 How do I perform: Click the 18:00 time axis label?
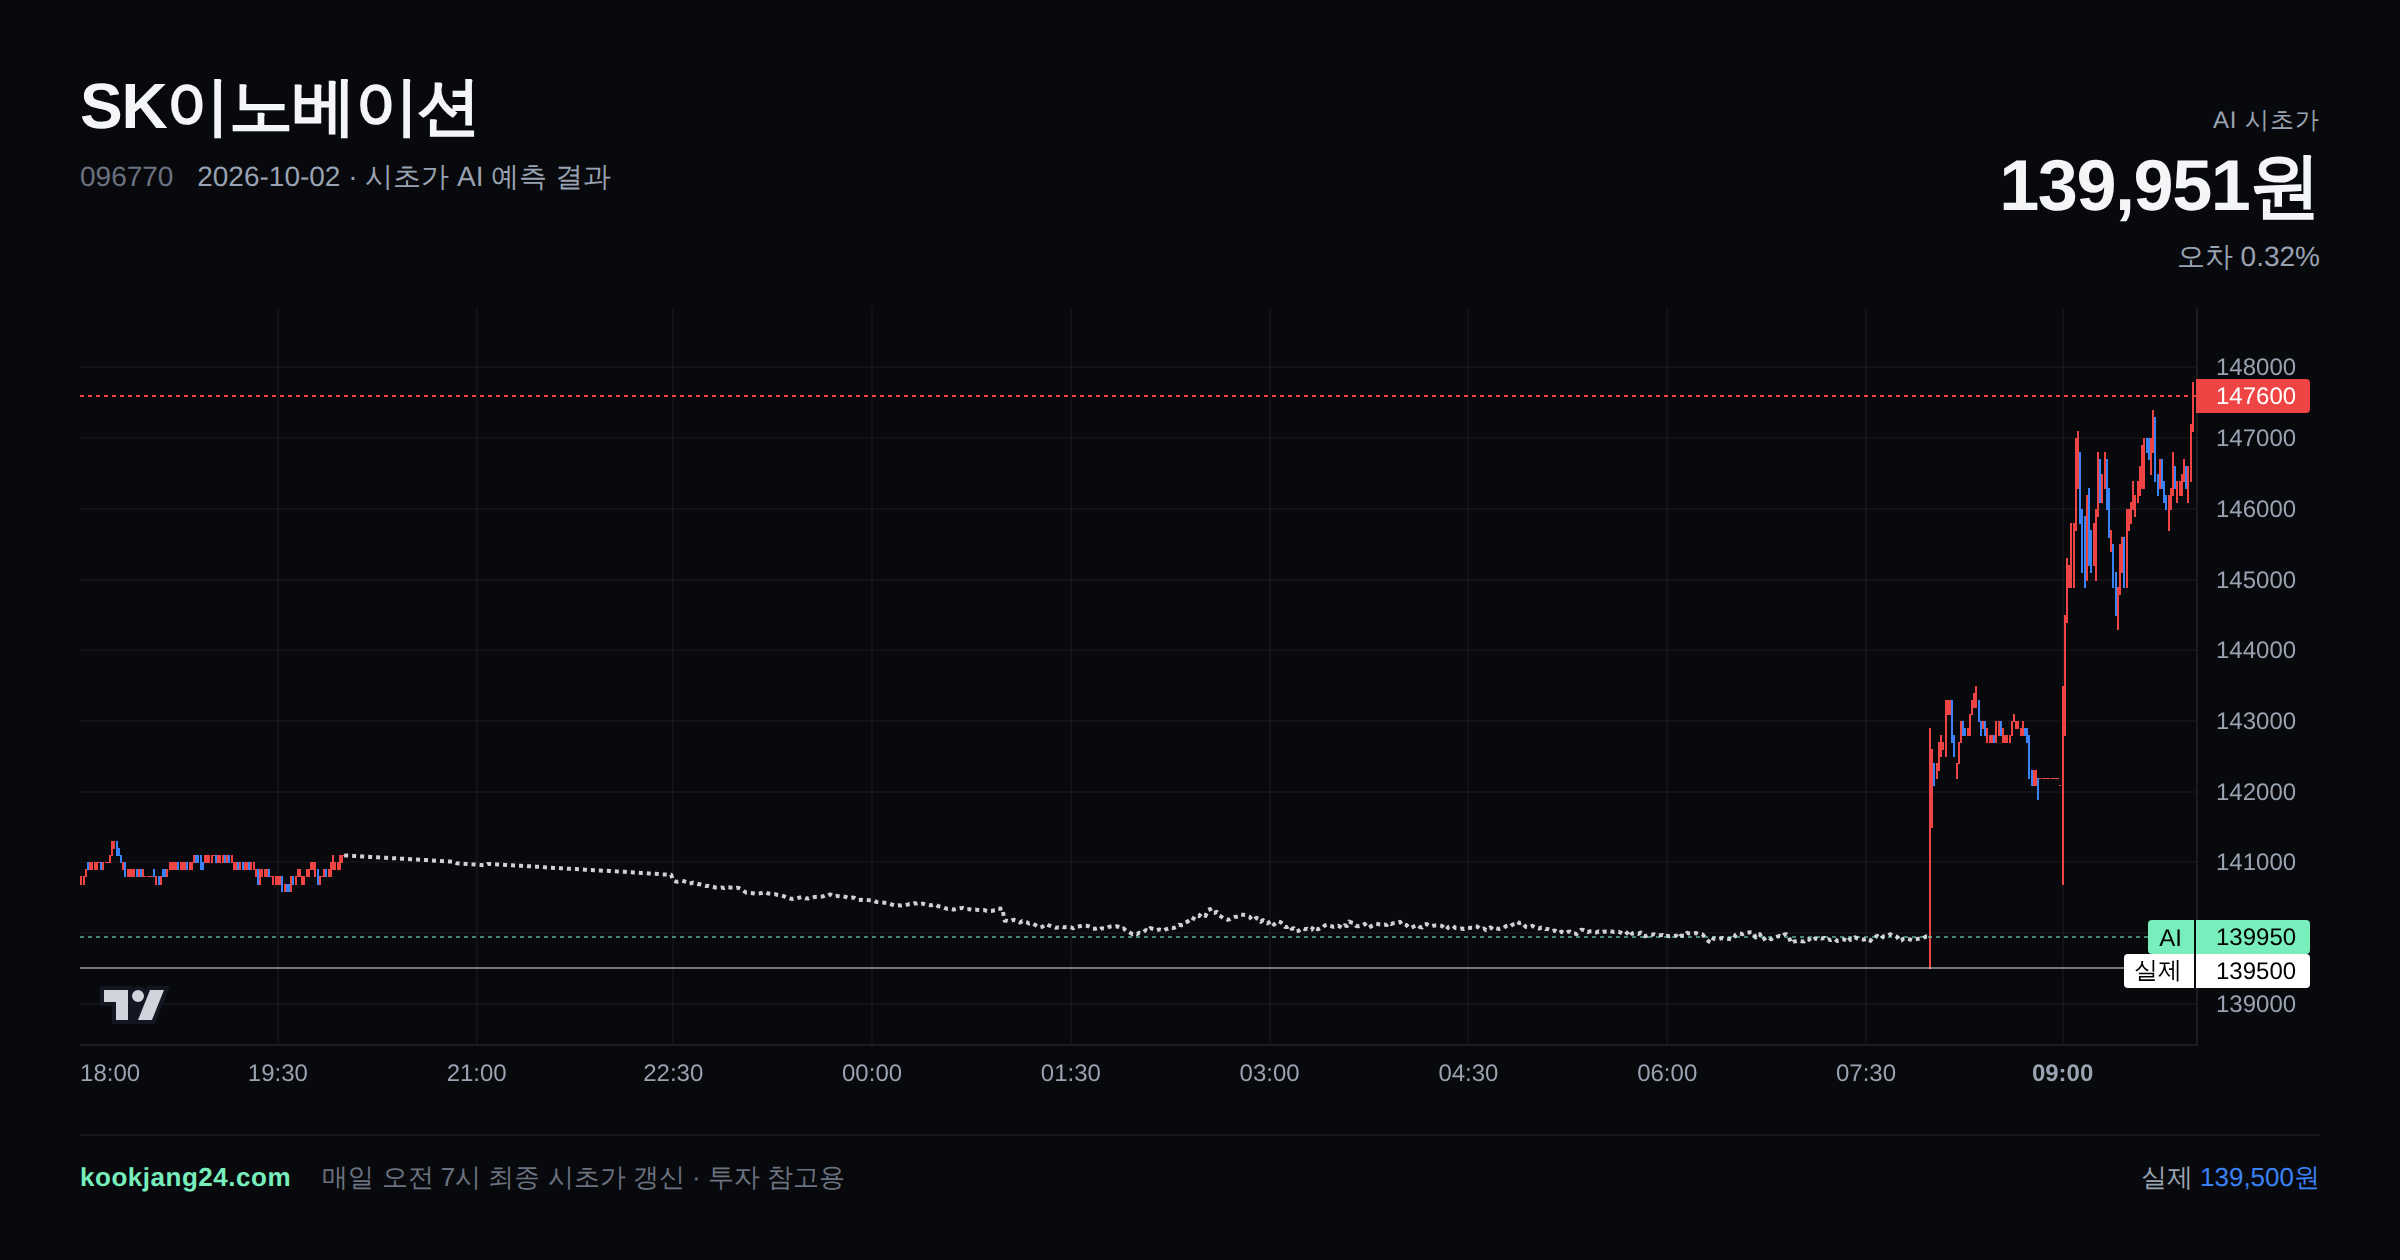(110, 1073)
